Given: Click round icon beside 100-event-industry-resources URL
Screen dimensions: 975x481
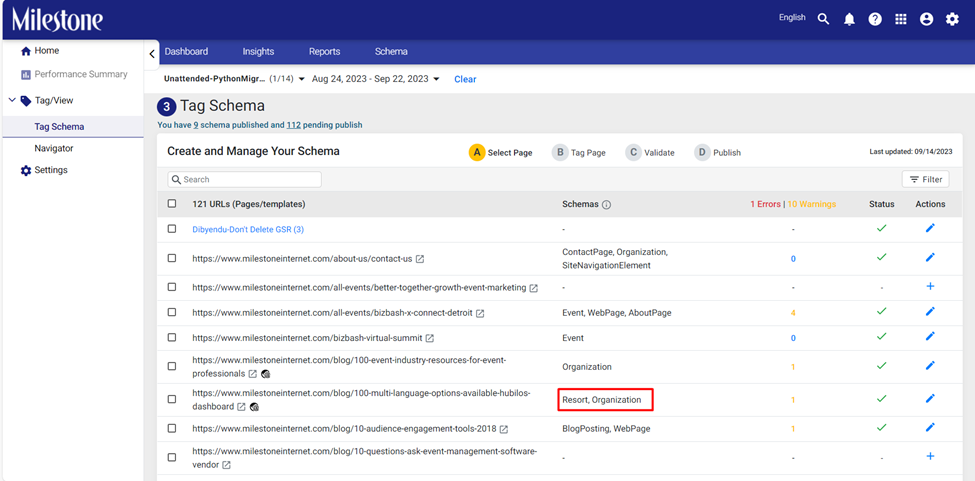Looking at the screenshot, I should tap(266, 374).
